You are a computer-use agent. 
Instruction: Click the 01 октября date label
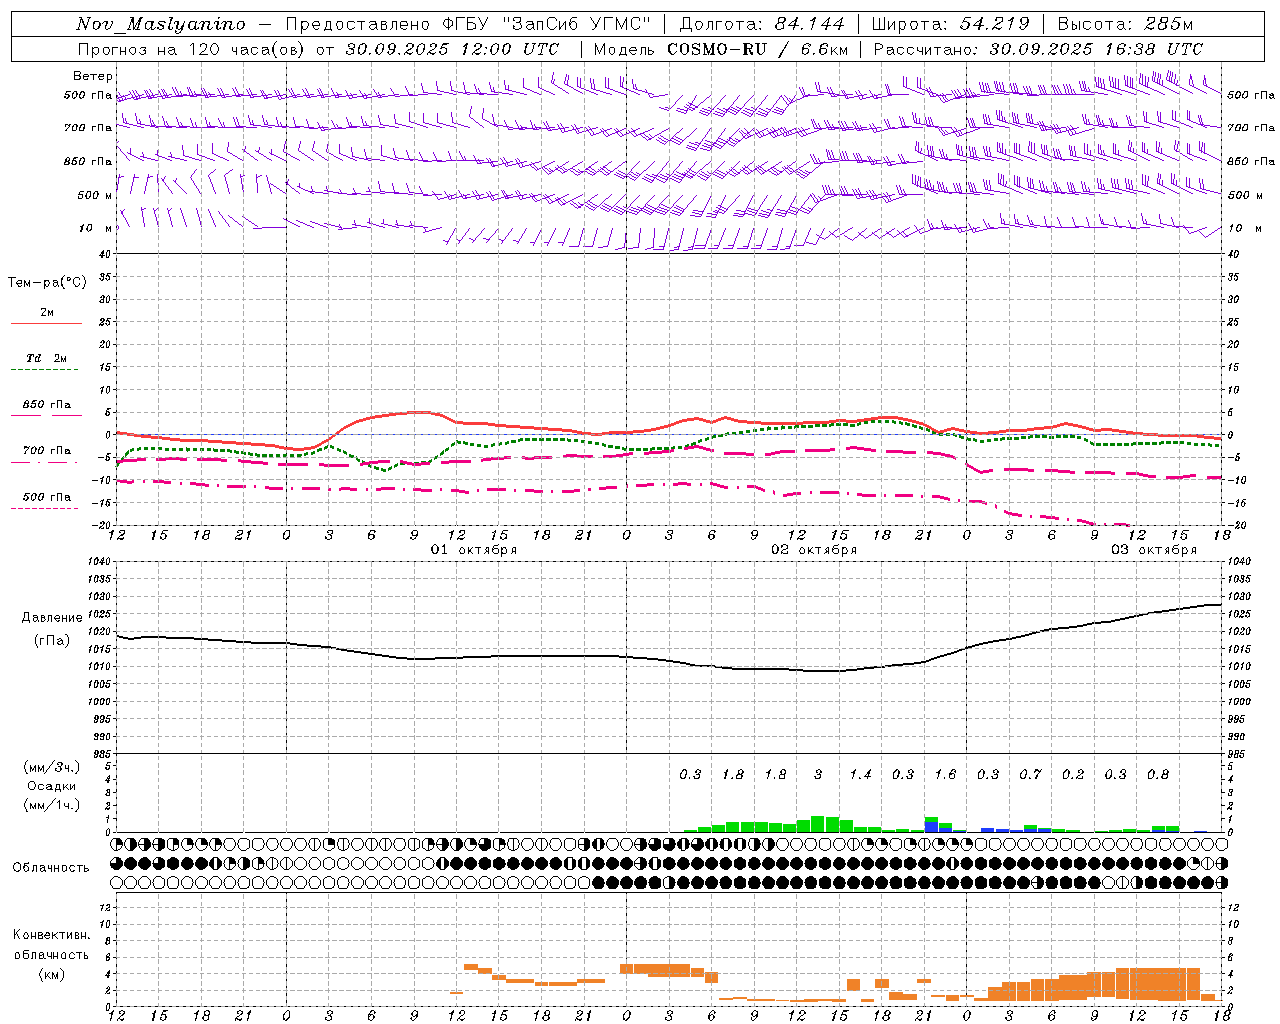(474, 550)
